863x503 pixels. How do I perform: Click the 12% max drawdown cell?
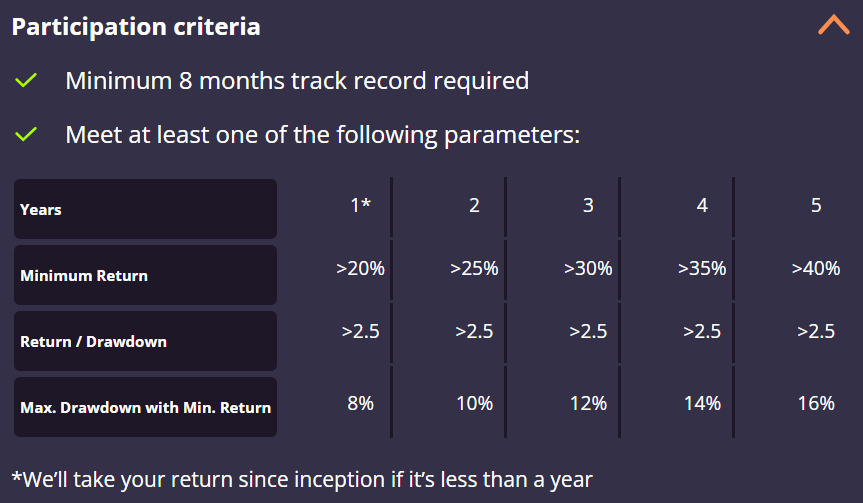pyautogui.click(x=588, y=403)
